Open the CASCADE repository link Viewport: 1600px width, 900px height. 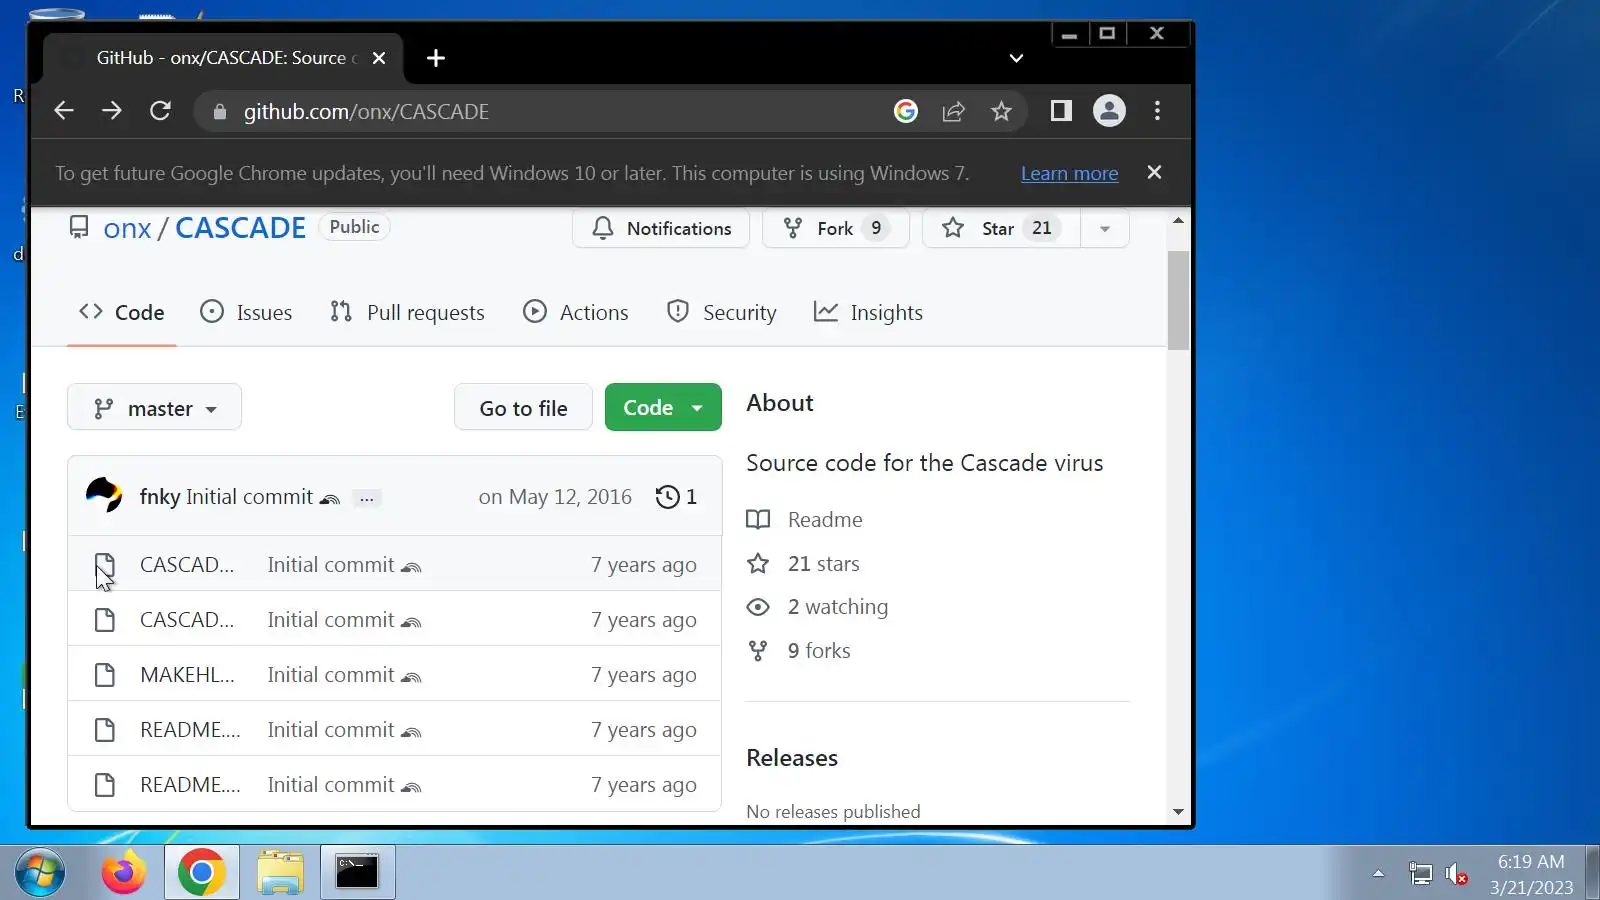click(x=240, y=228)
